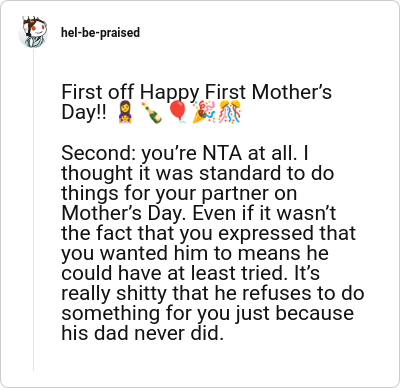Collapse the comment using the thread line
The width and height of the screenshot is (400, 388).
coord(33,210)
